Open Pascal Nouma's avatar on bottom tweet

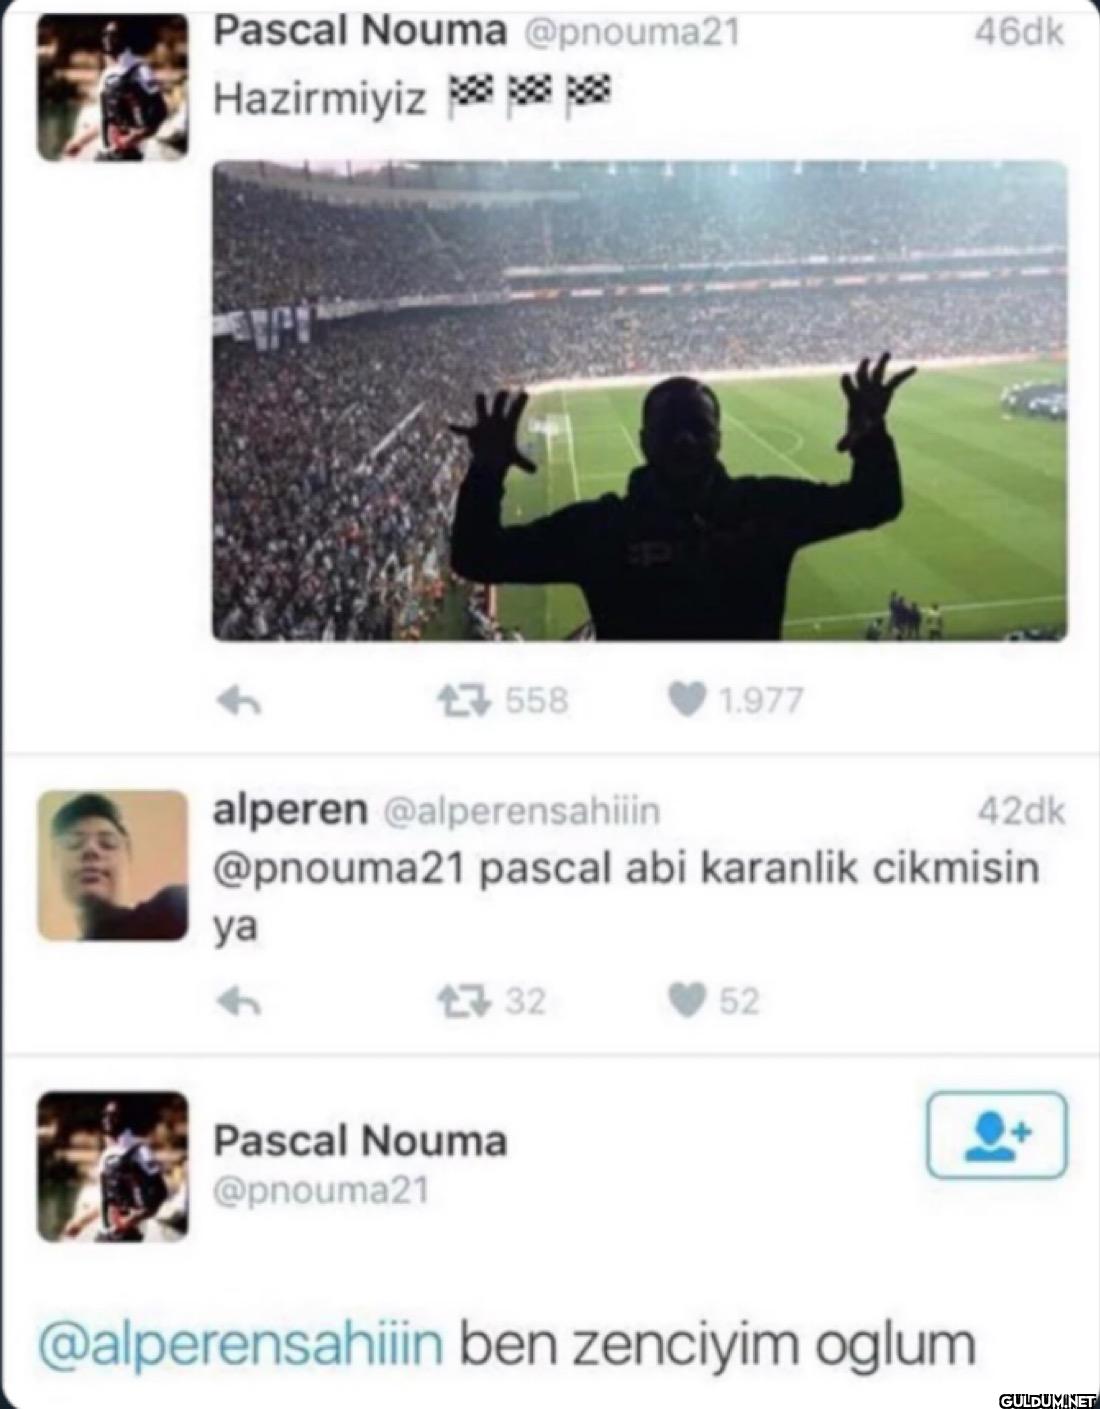tap(112, 1167)
